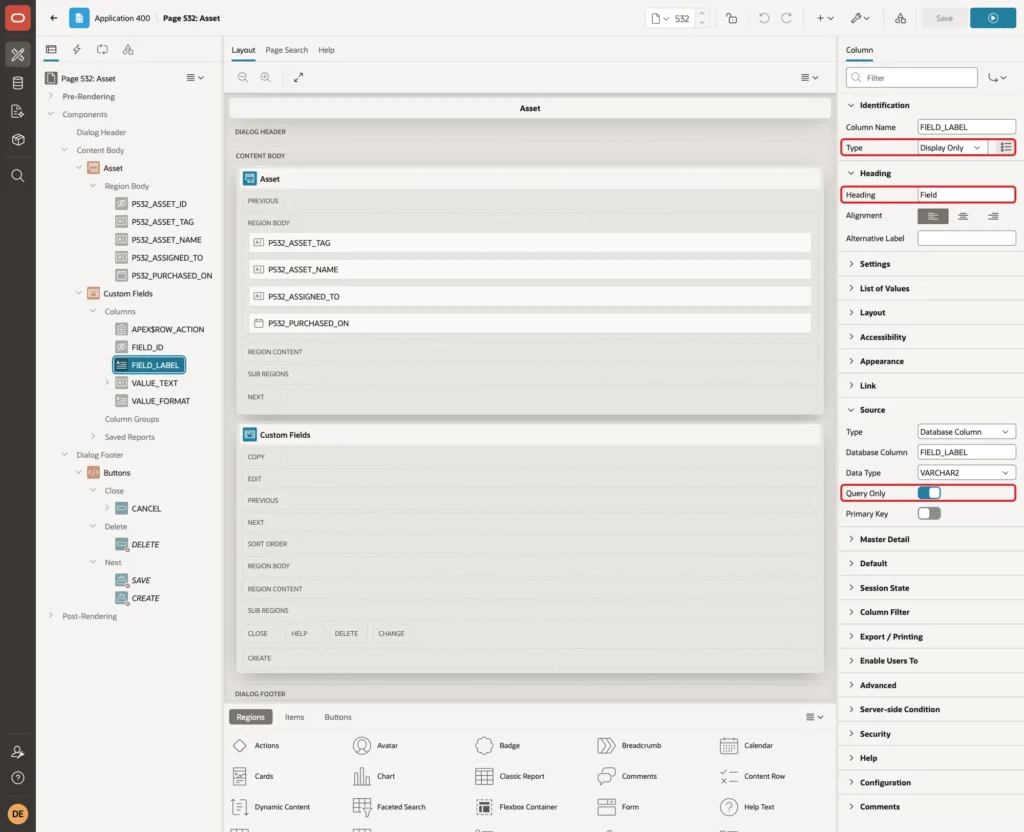The height and width of the screenshot is (832, 1024).
Task: Collapse the Custom Fields tree node
Action: click(79, 293)
